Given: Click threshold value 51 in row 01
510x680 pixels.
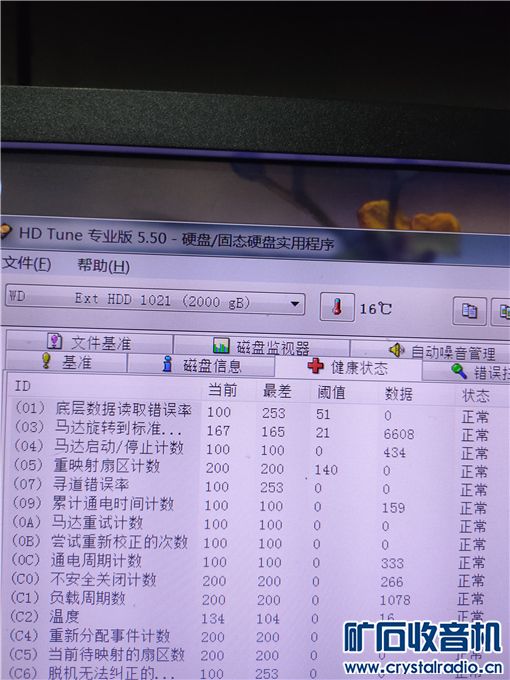Looking at the screenshot, I should click(323, 414).
